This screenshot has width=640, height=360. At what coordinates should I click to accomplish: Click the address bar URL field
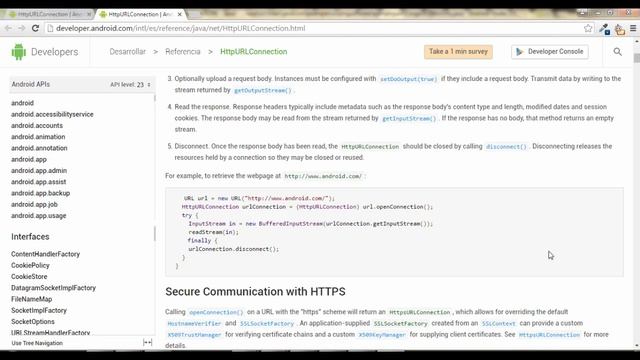coord(314,28)
